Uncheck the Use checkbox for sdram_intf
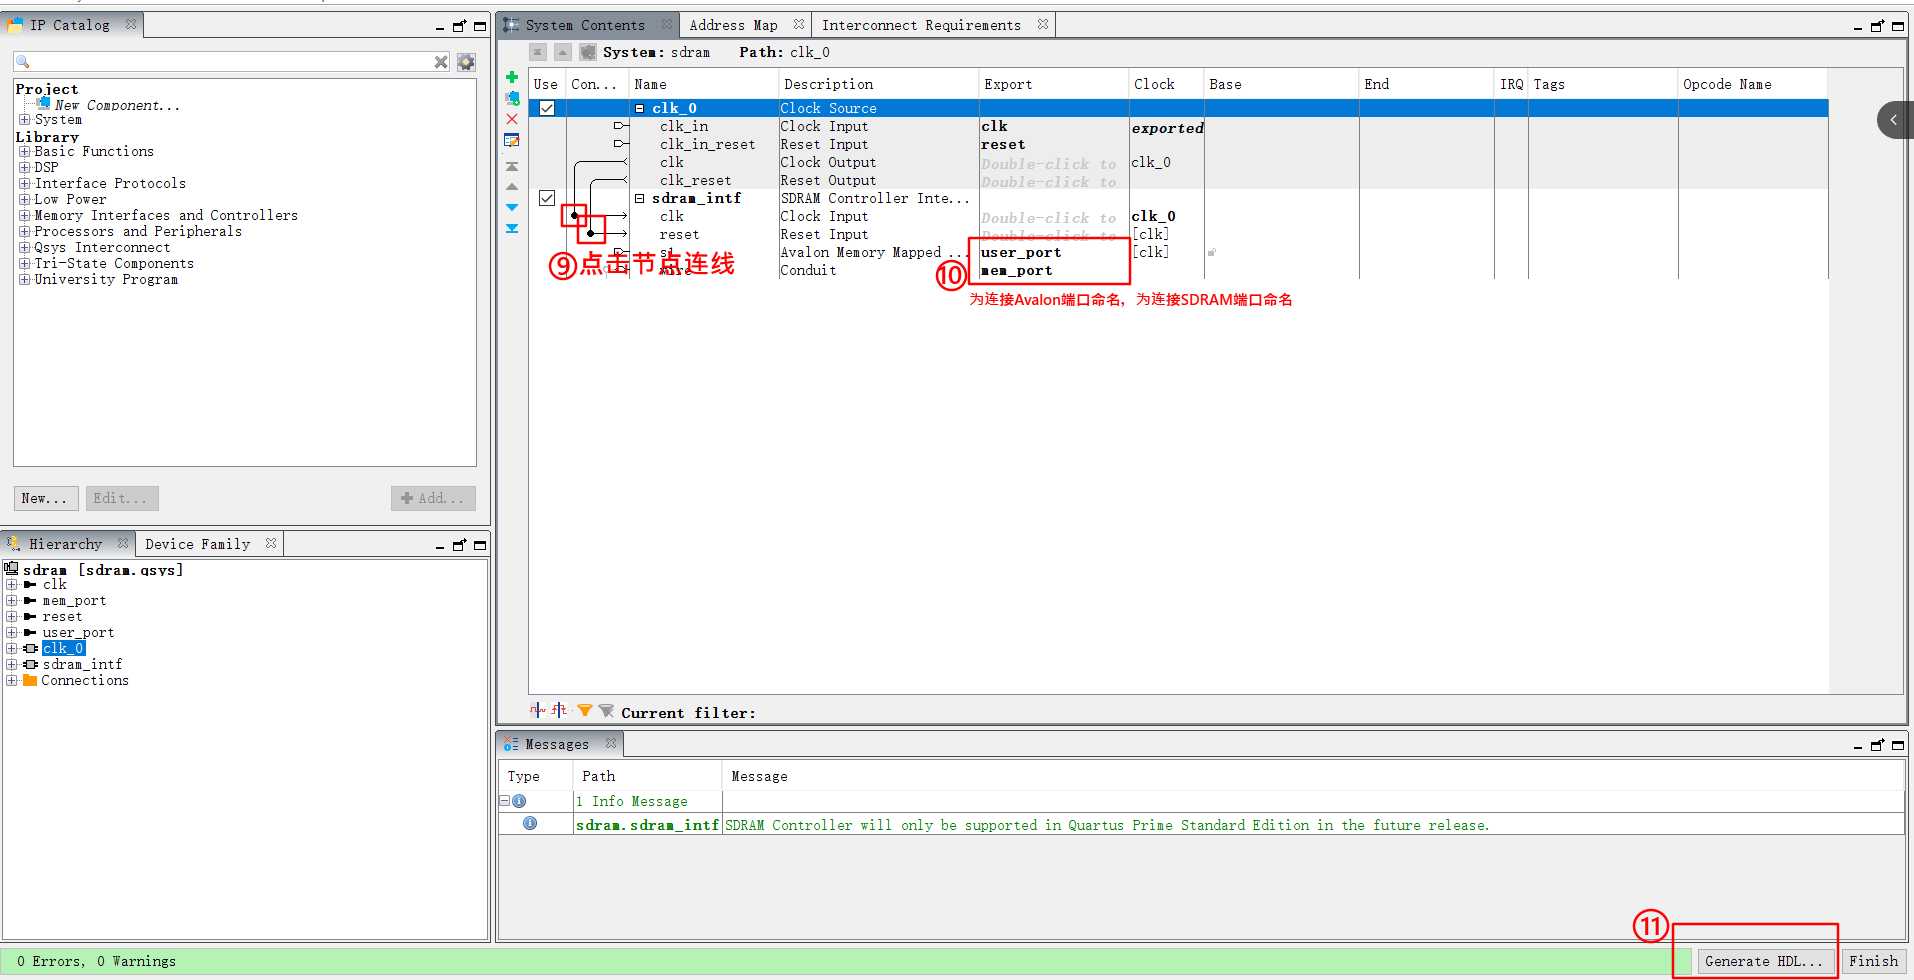This screenshot has width=1914, height=980. click(547, 197)
